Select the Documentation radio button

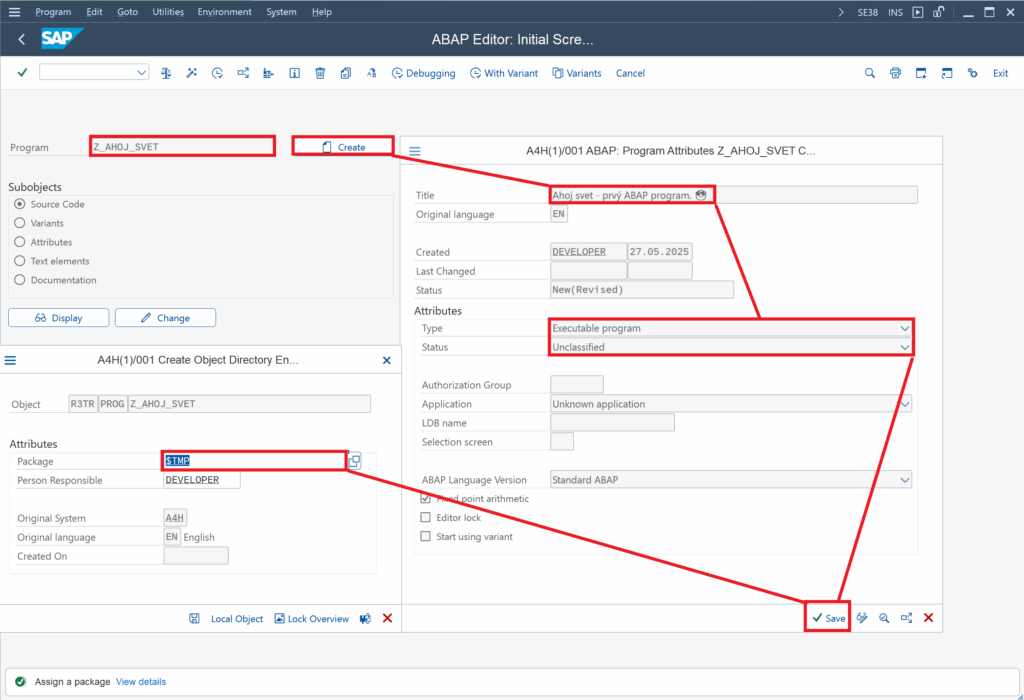(x=20, y=279)
